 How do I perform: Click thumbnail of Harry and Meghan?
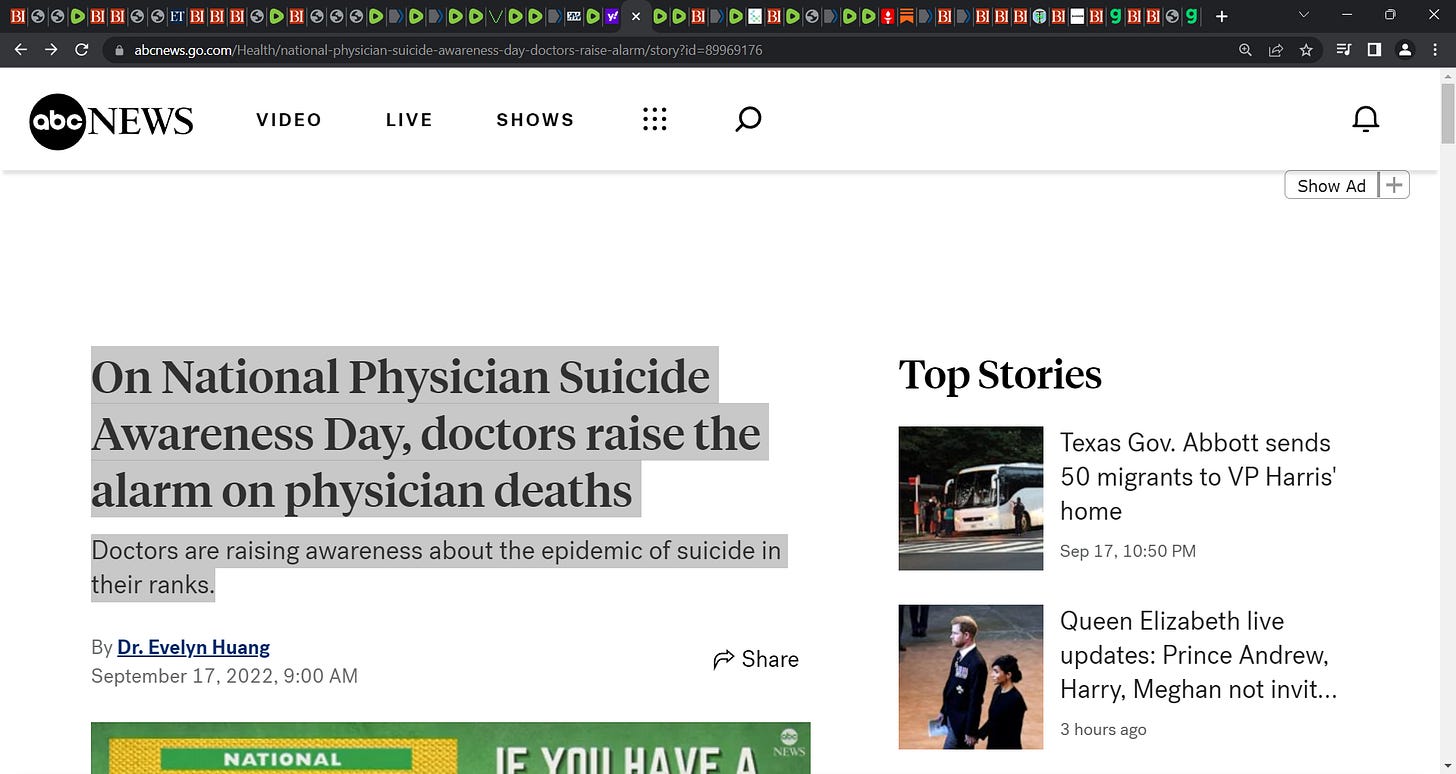pyautogui.click(x=970, y=676)
